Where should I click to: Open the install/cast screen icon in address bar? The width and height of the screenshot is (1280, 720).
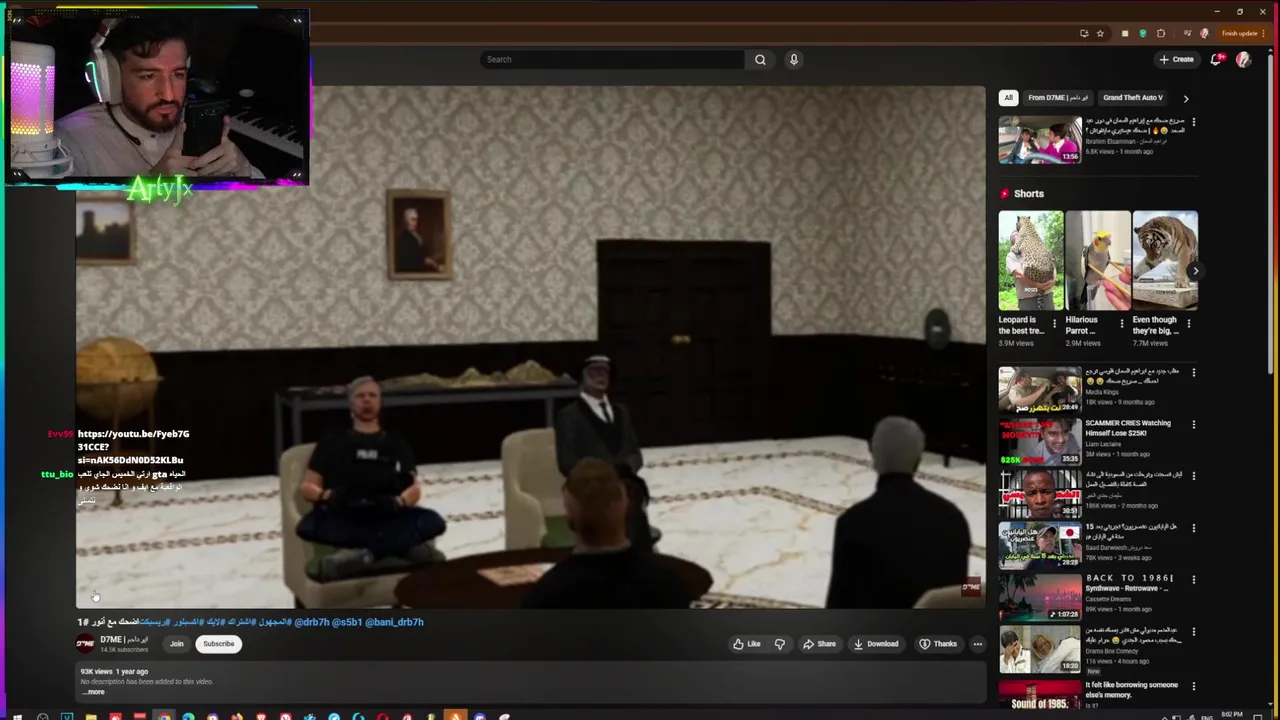coord(1084,33)
